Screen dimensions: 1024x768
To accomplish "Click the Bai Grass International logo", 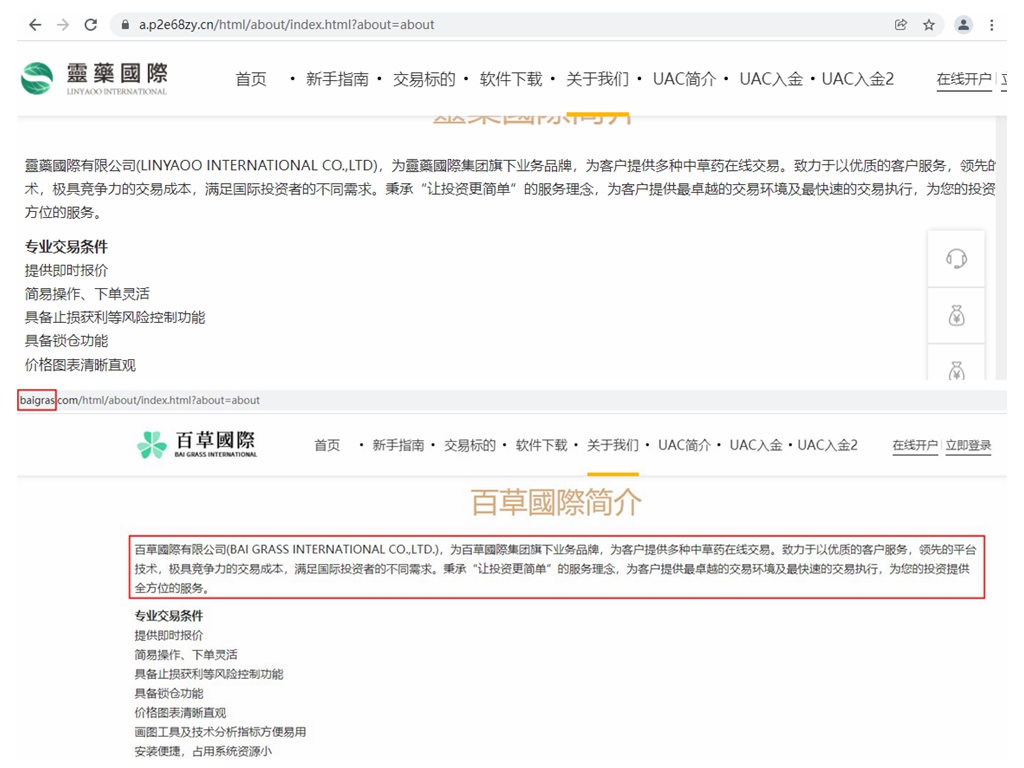I will 197,445.
